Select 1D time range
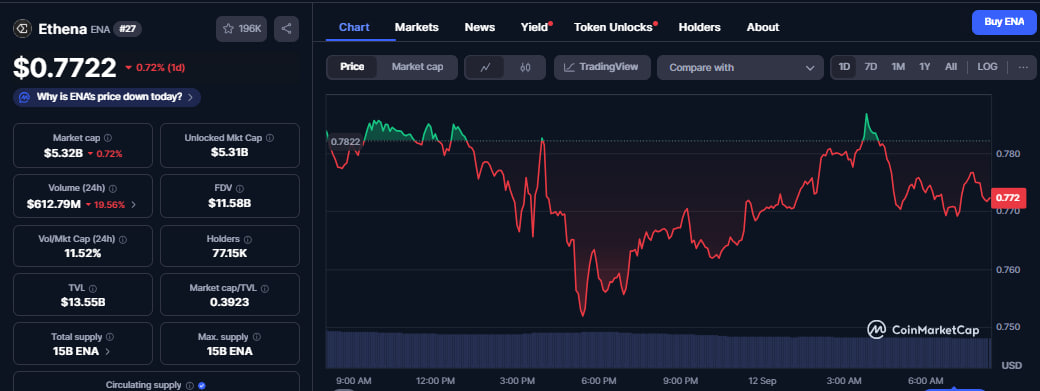 [844, 67]
